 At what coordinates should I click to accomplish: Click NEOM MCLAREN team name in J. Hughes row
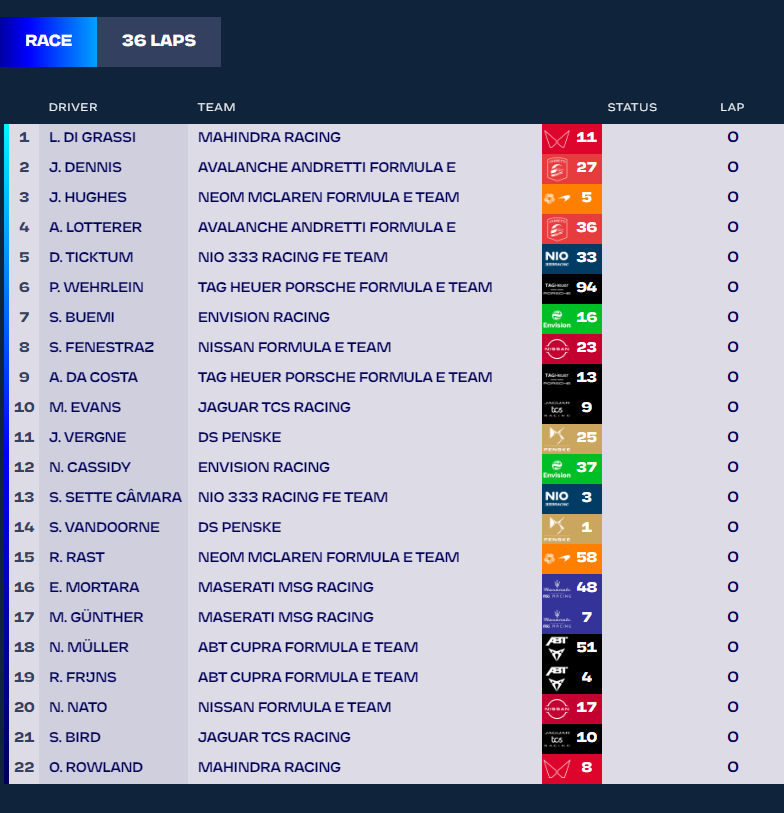[x=328, y=198]
